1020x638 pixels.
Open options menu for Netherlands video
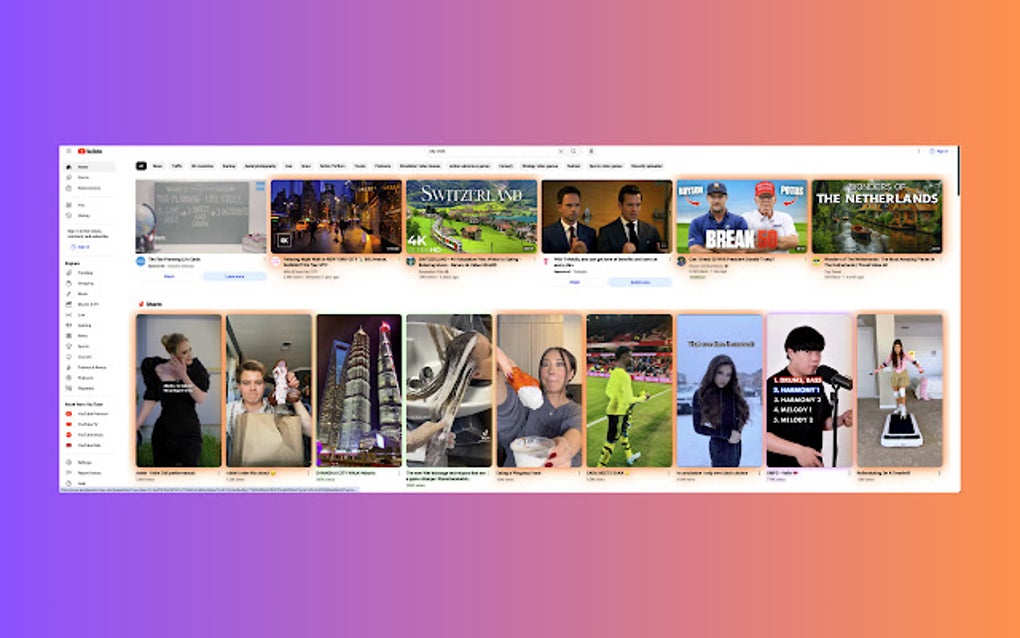(x=940, y=261)
